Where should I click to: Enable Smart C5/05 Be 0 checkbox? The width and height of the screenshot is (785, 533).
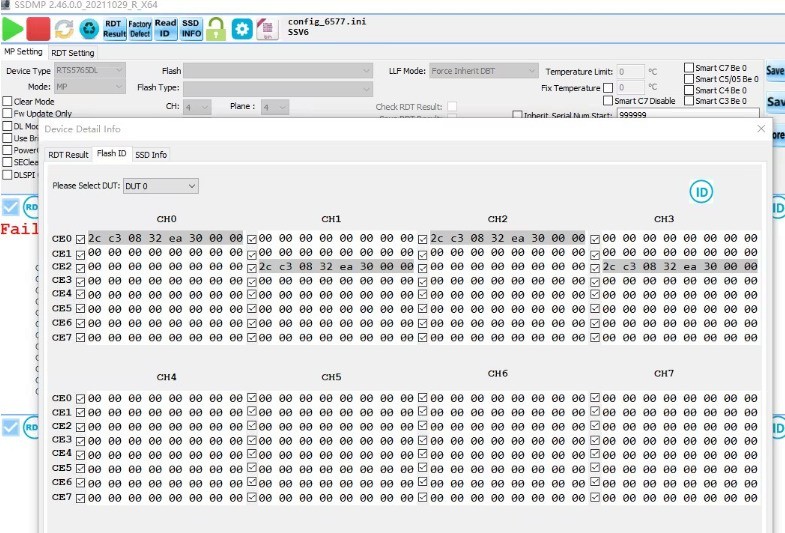pyautogui.click(x=689, y=79)
